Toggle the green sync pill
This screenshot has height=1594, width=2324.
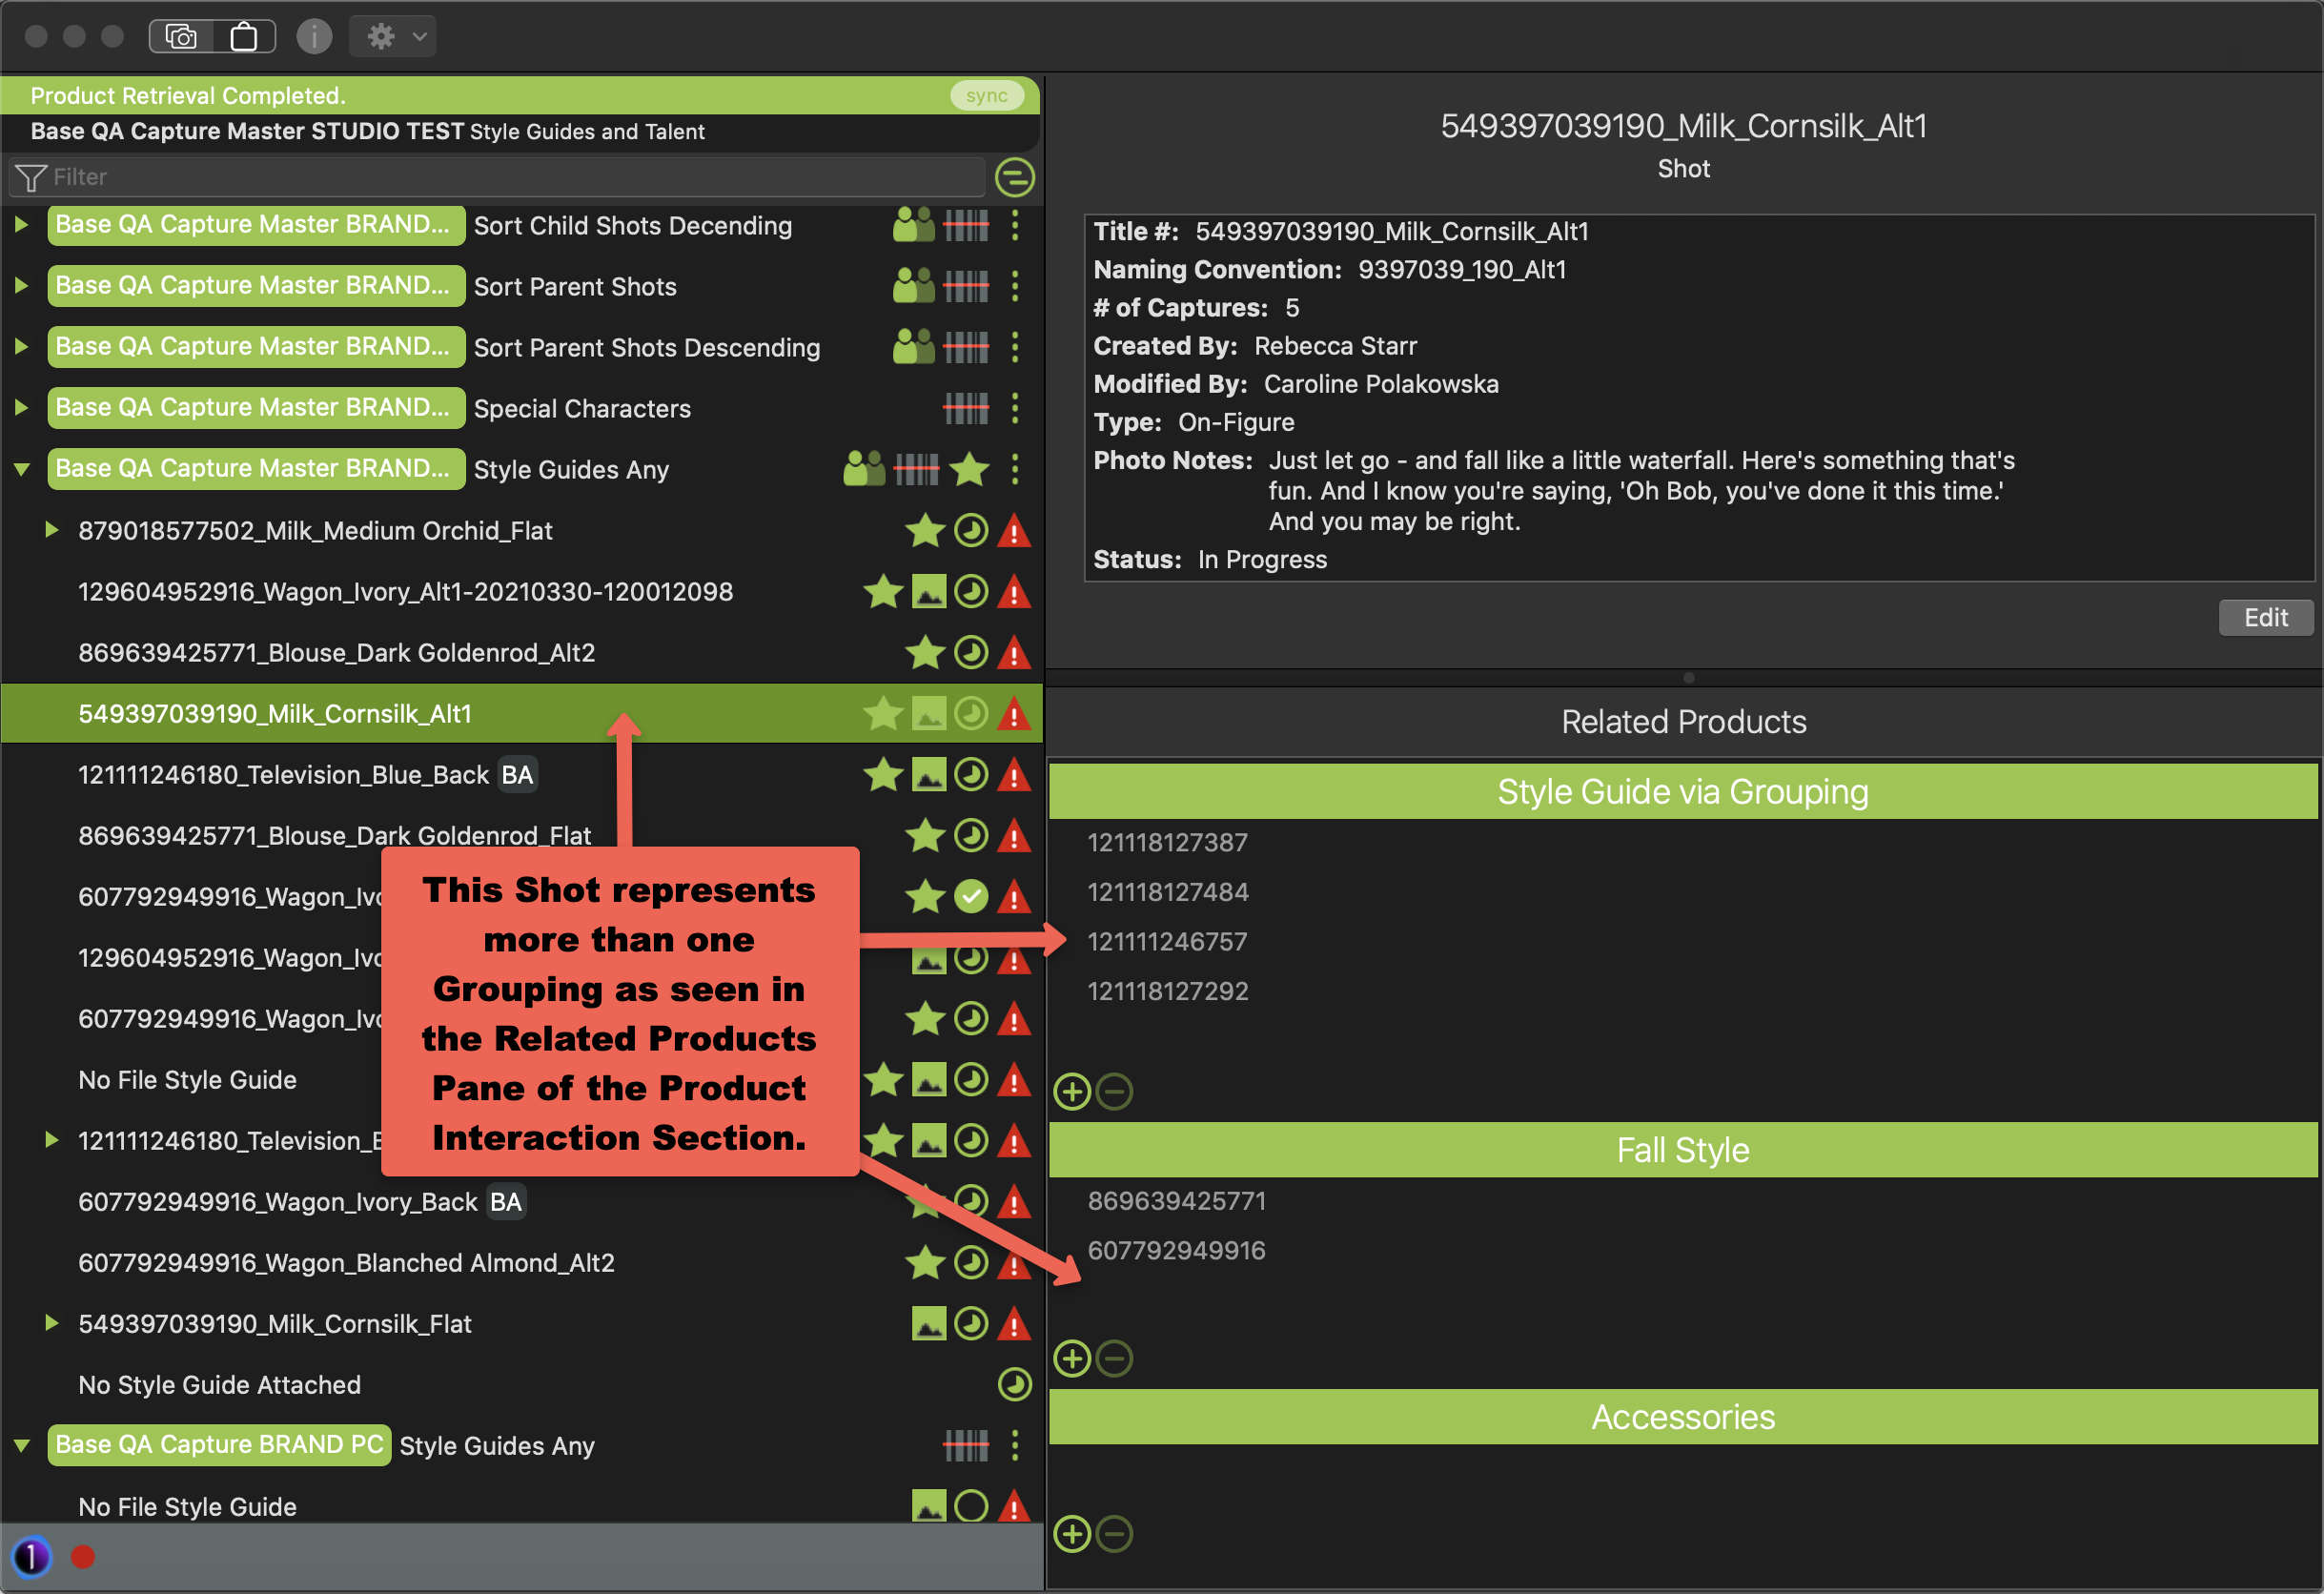click(x=986, y=96)
